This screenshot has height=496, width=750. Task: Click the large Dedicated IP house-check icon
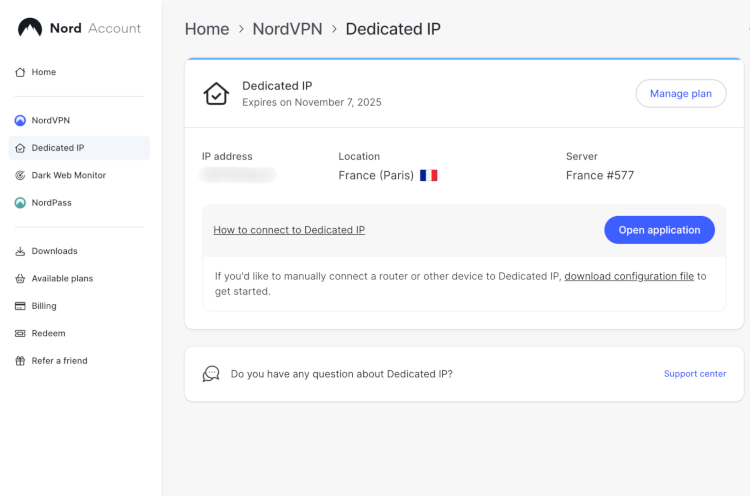[x=216, y=93]
